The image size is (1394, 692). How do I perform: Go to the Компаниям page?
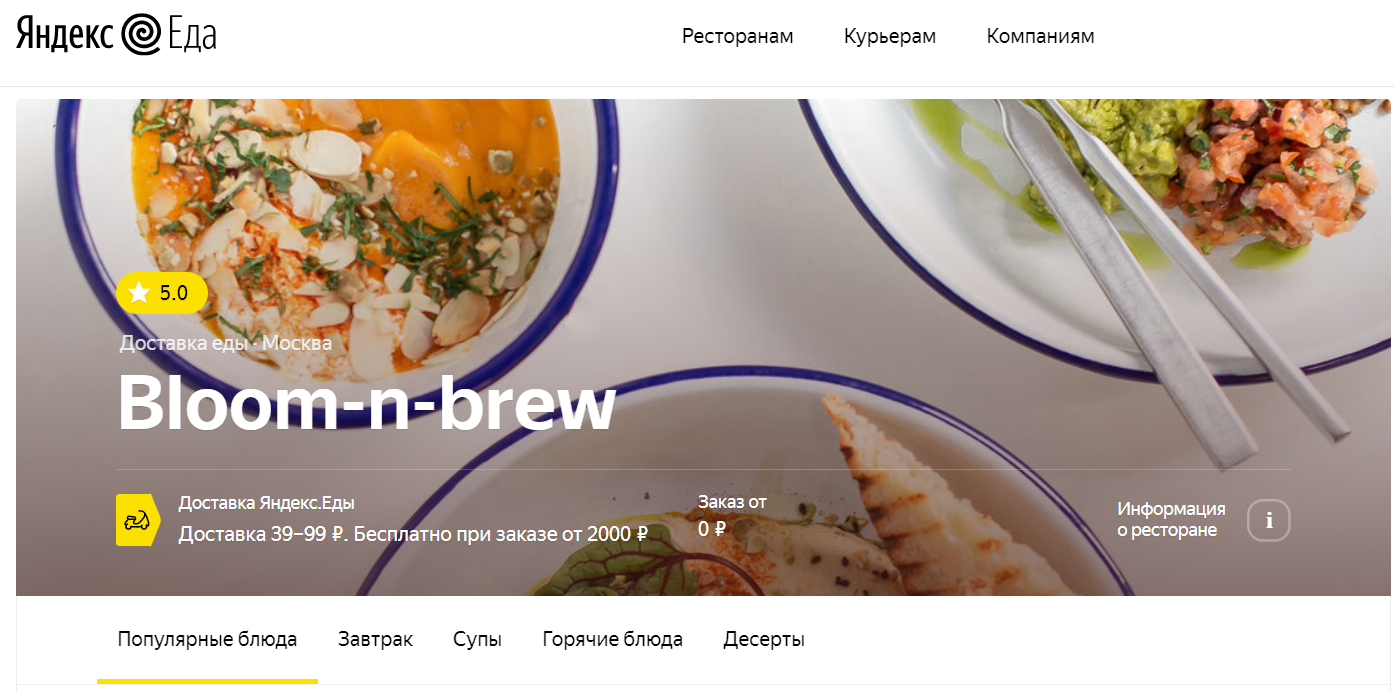click(1041, 36)
